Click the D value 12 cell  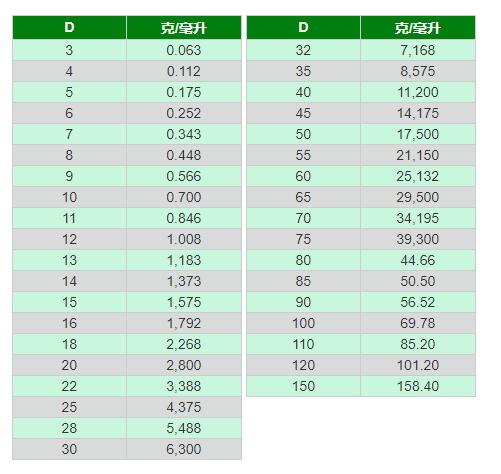pyautogui.click(x=69, y=239)
